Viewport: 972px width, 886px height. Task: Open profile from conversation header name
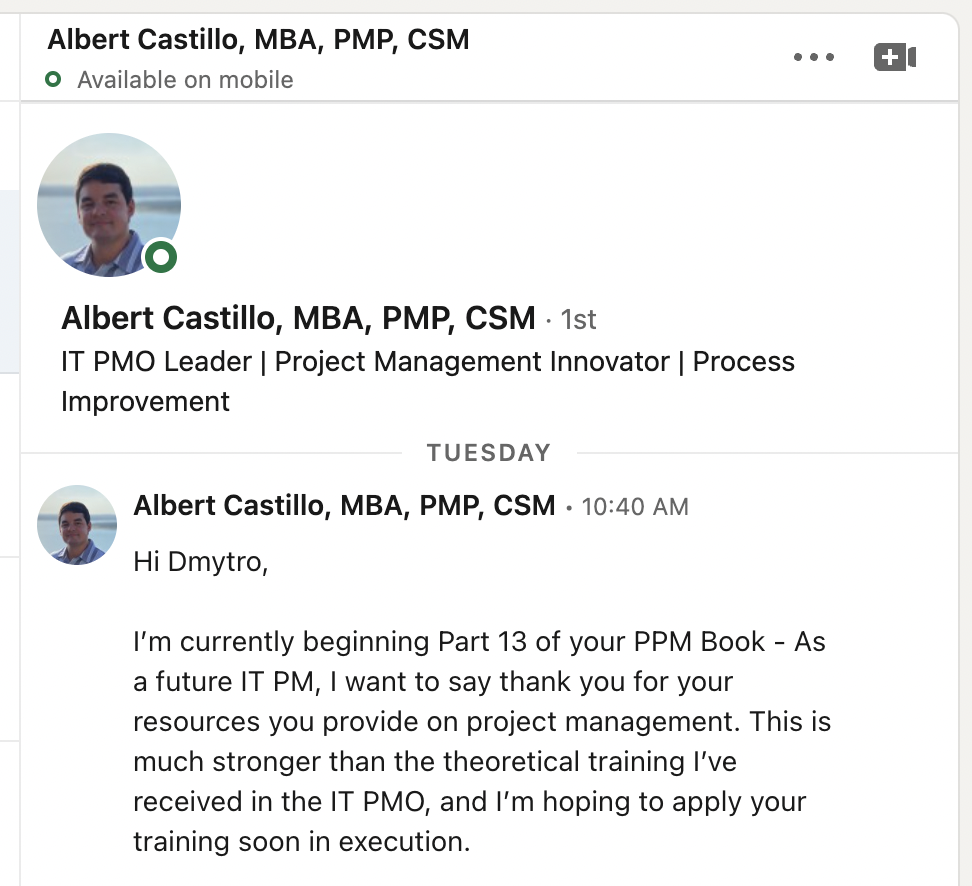pos(258,40)
